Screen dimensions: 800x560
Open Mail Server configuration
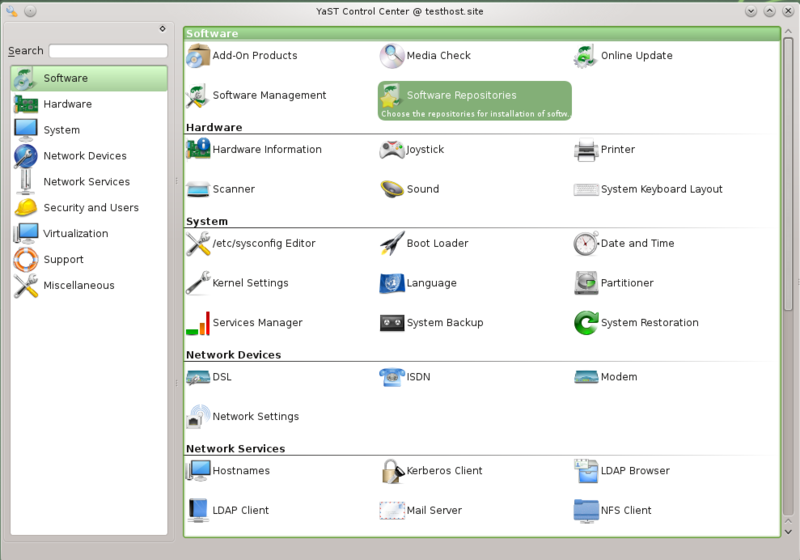[x=421, y=511]
